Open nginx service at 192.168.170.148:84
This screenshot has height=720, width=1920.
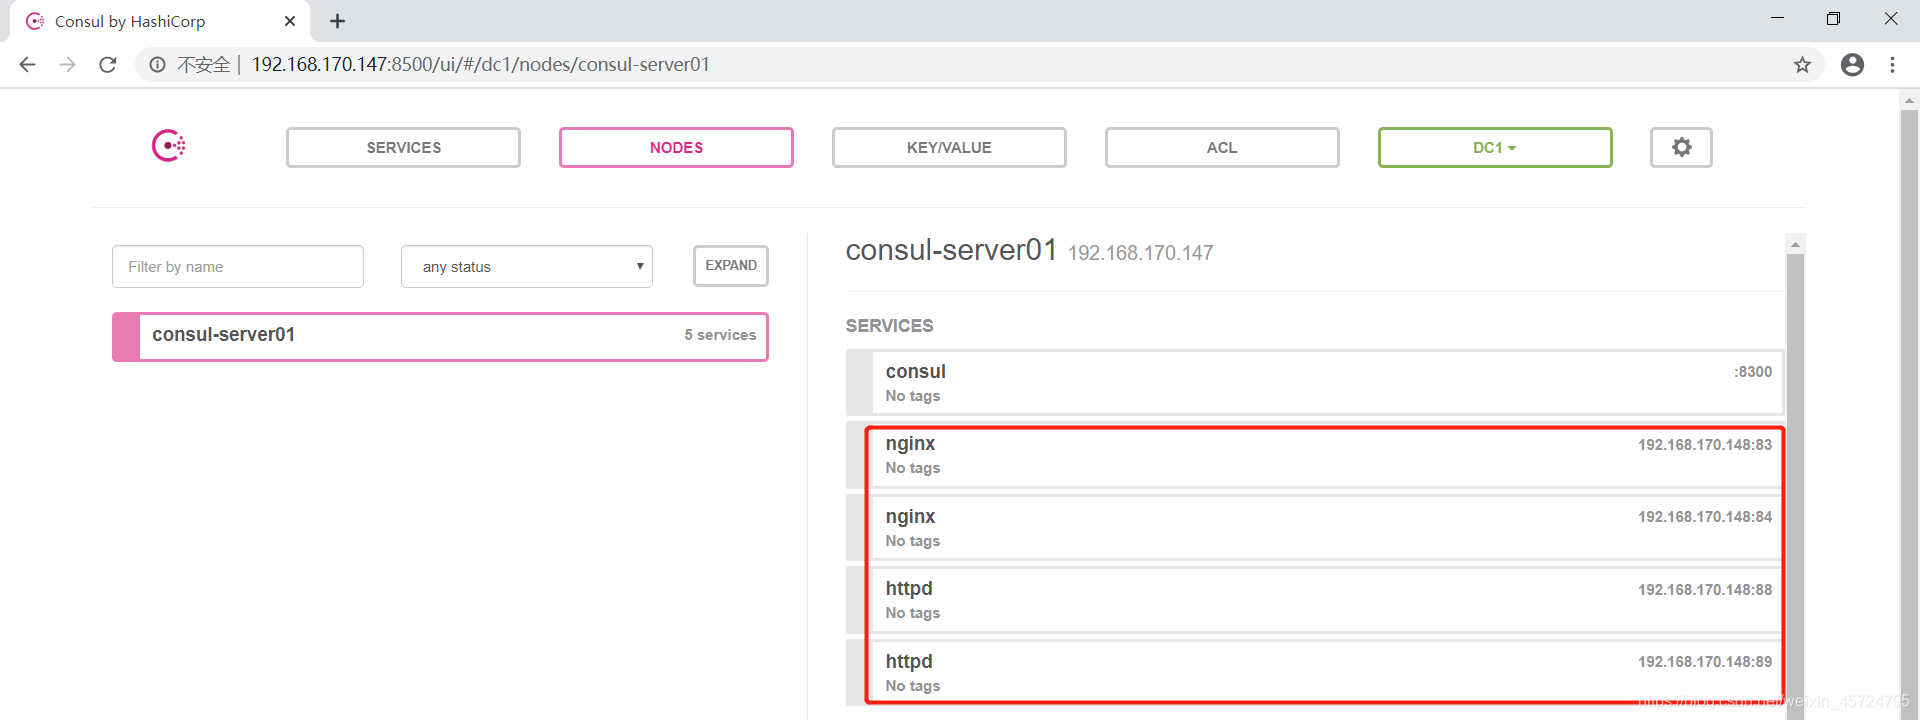1314,528
